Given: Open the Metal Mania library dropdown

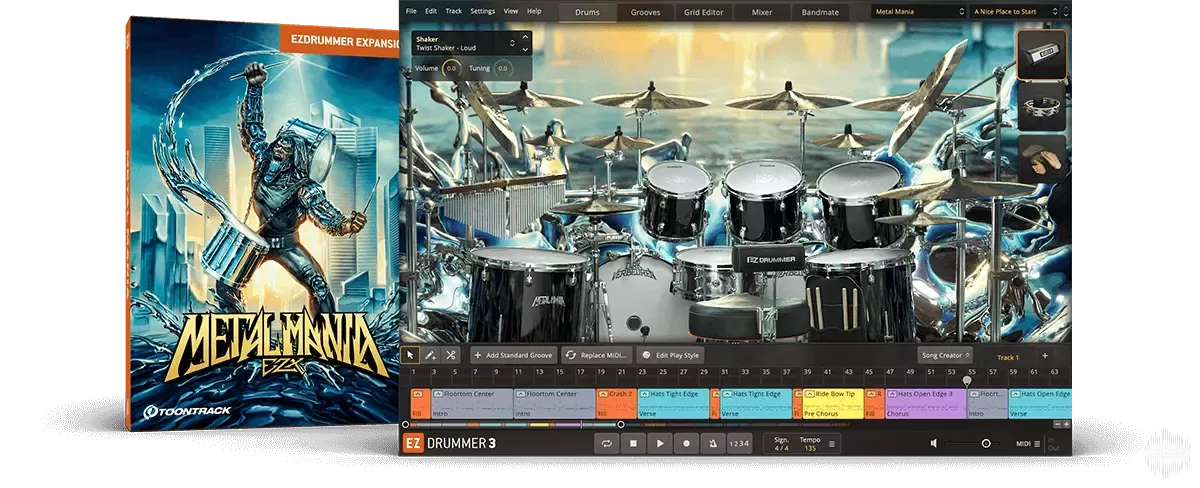Looking at the screenshot, I should tap(918, 12).
